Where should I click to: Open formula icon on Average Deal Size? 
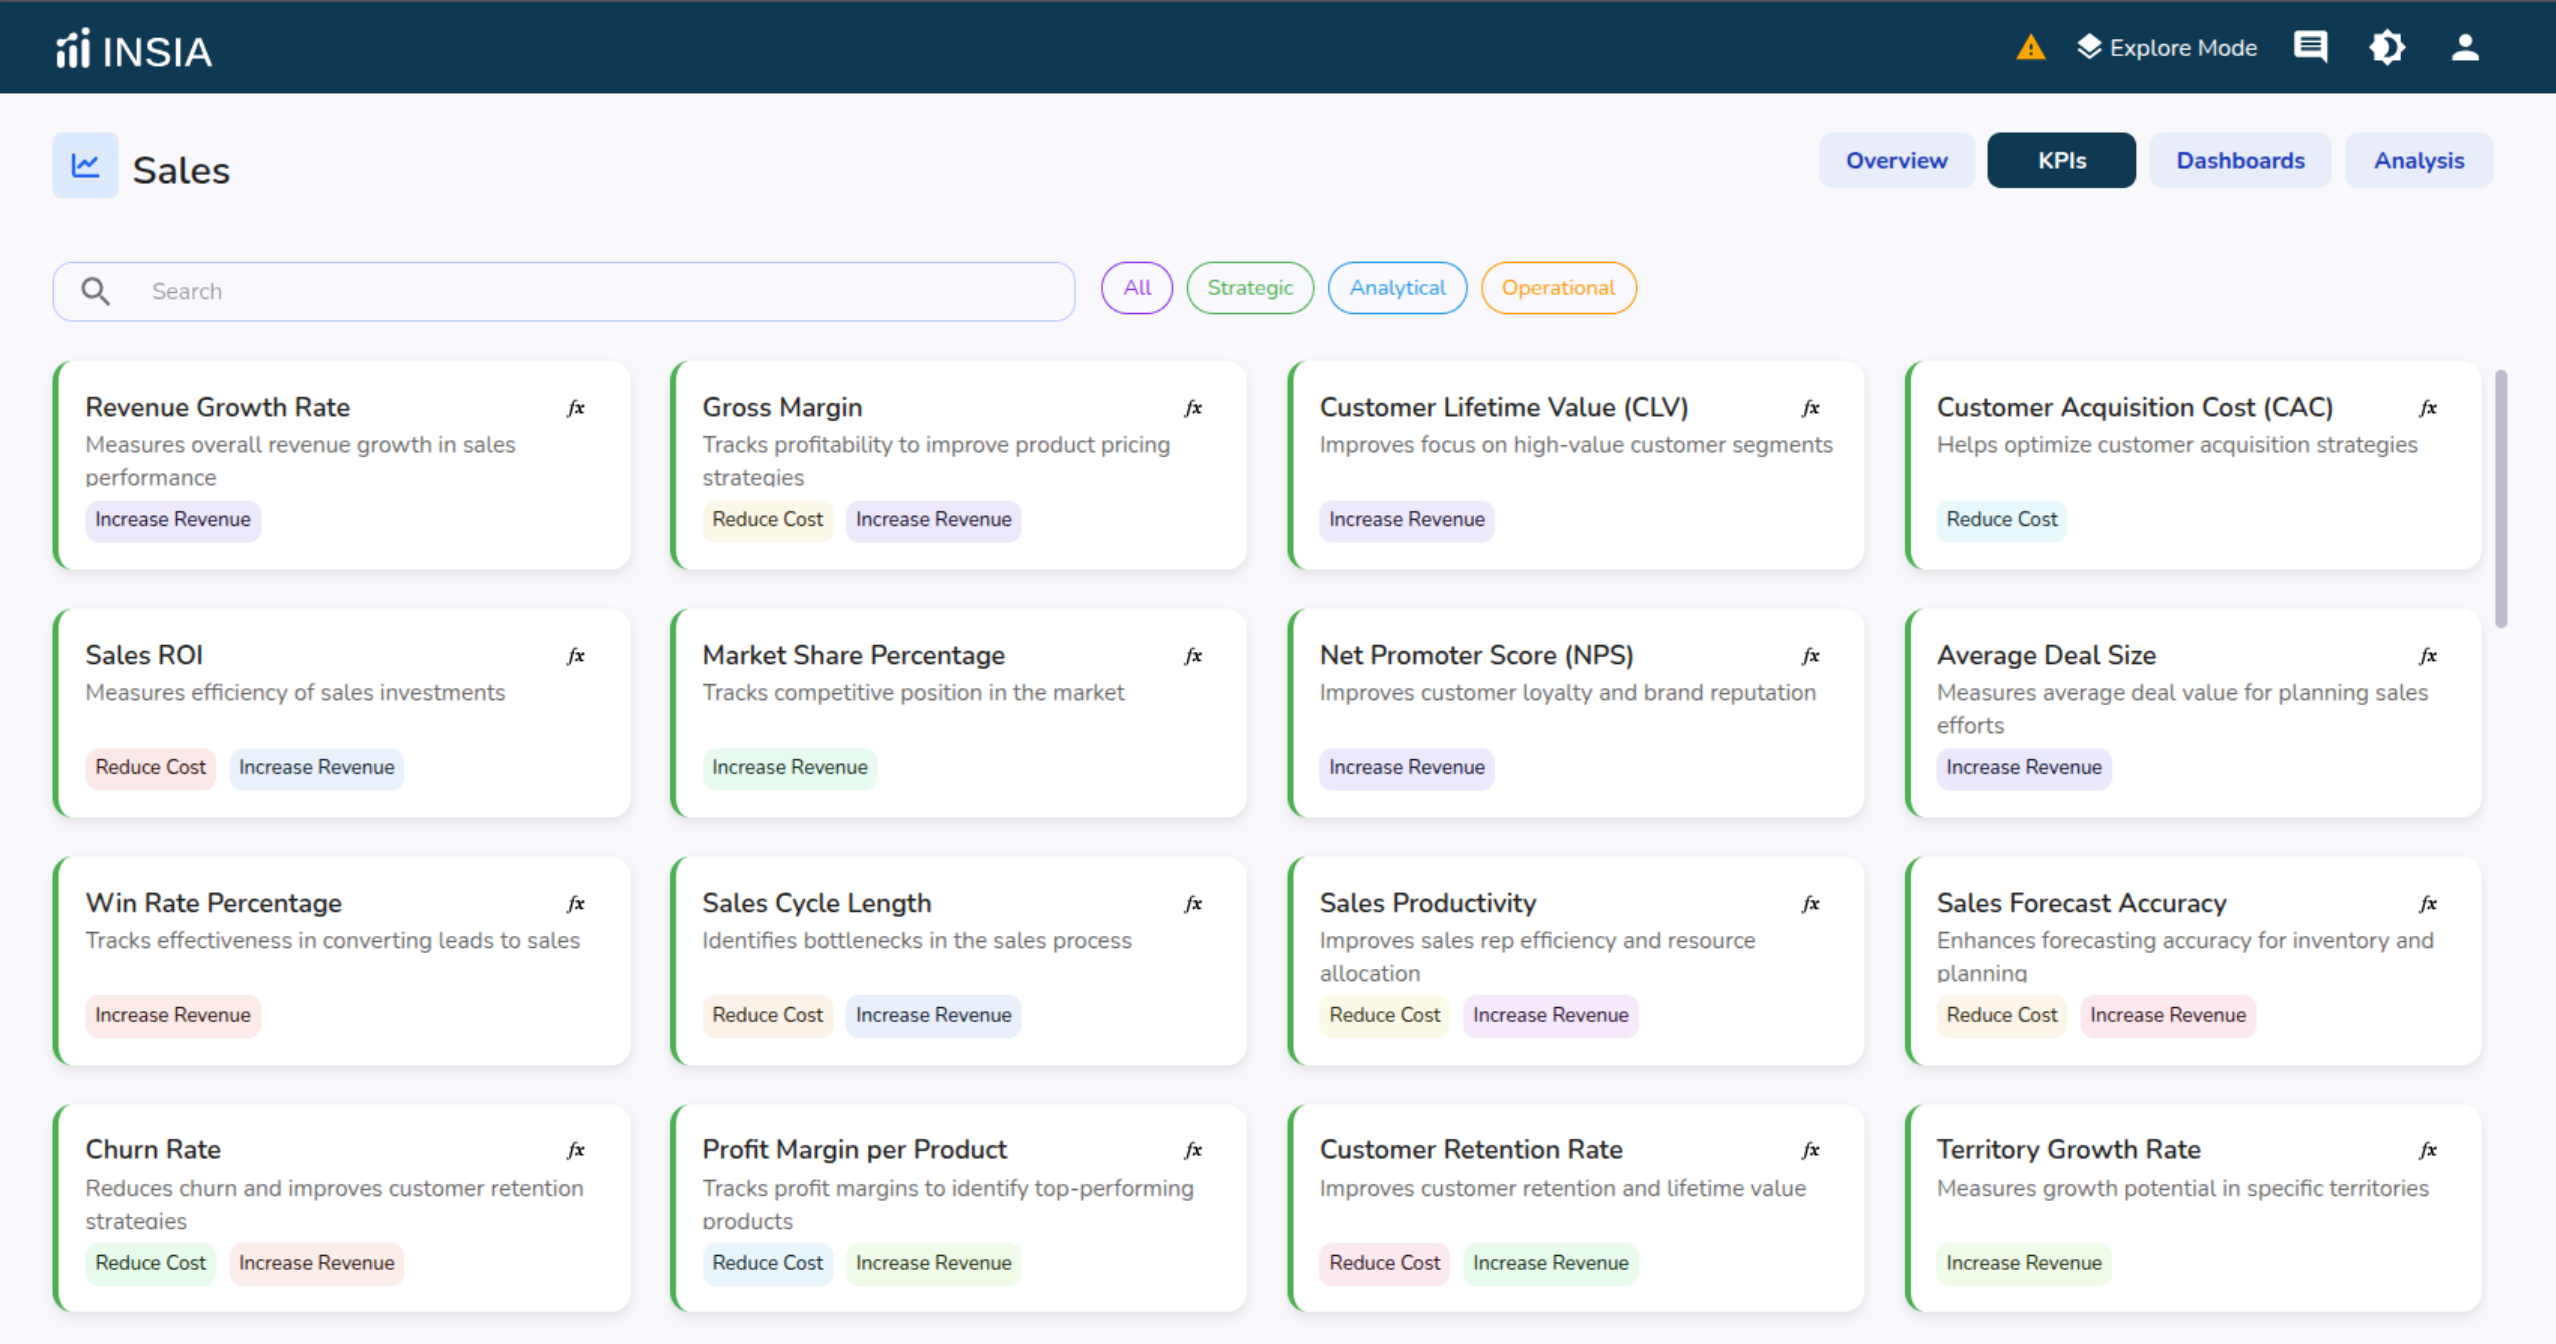2427,656
